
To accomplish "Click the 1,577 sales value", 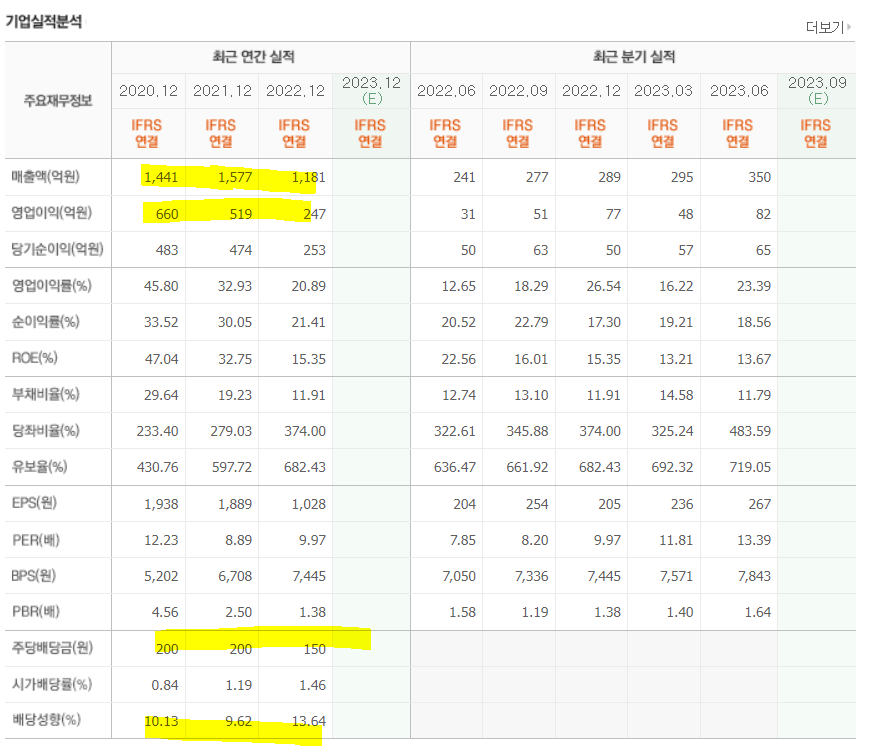I will click(235, 177).
